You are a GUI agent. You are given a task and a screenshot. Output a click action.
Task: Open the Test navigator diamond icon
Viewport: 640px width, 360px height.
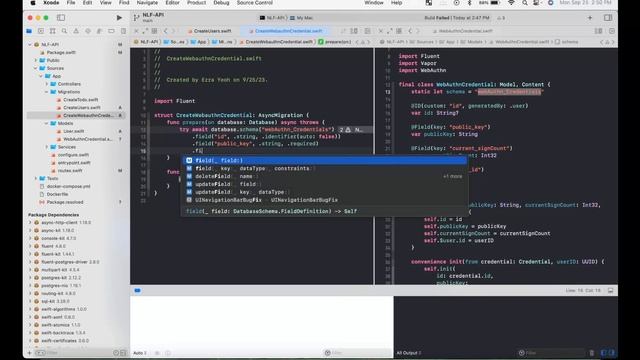click(x=88, y=31)
